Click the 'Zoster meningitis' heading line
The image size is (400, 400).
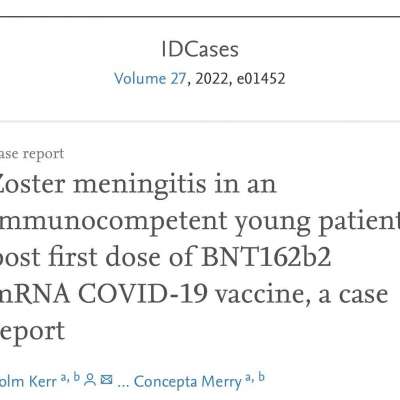click(x=138, y=184)
